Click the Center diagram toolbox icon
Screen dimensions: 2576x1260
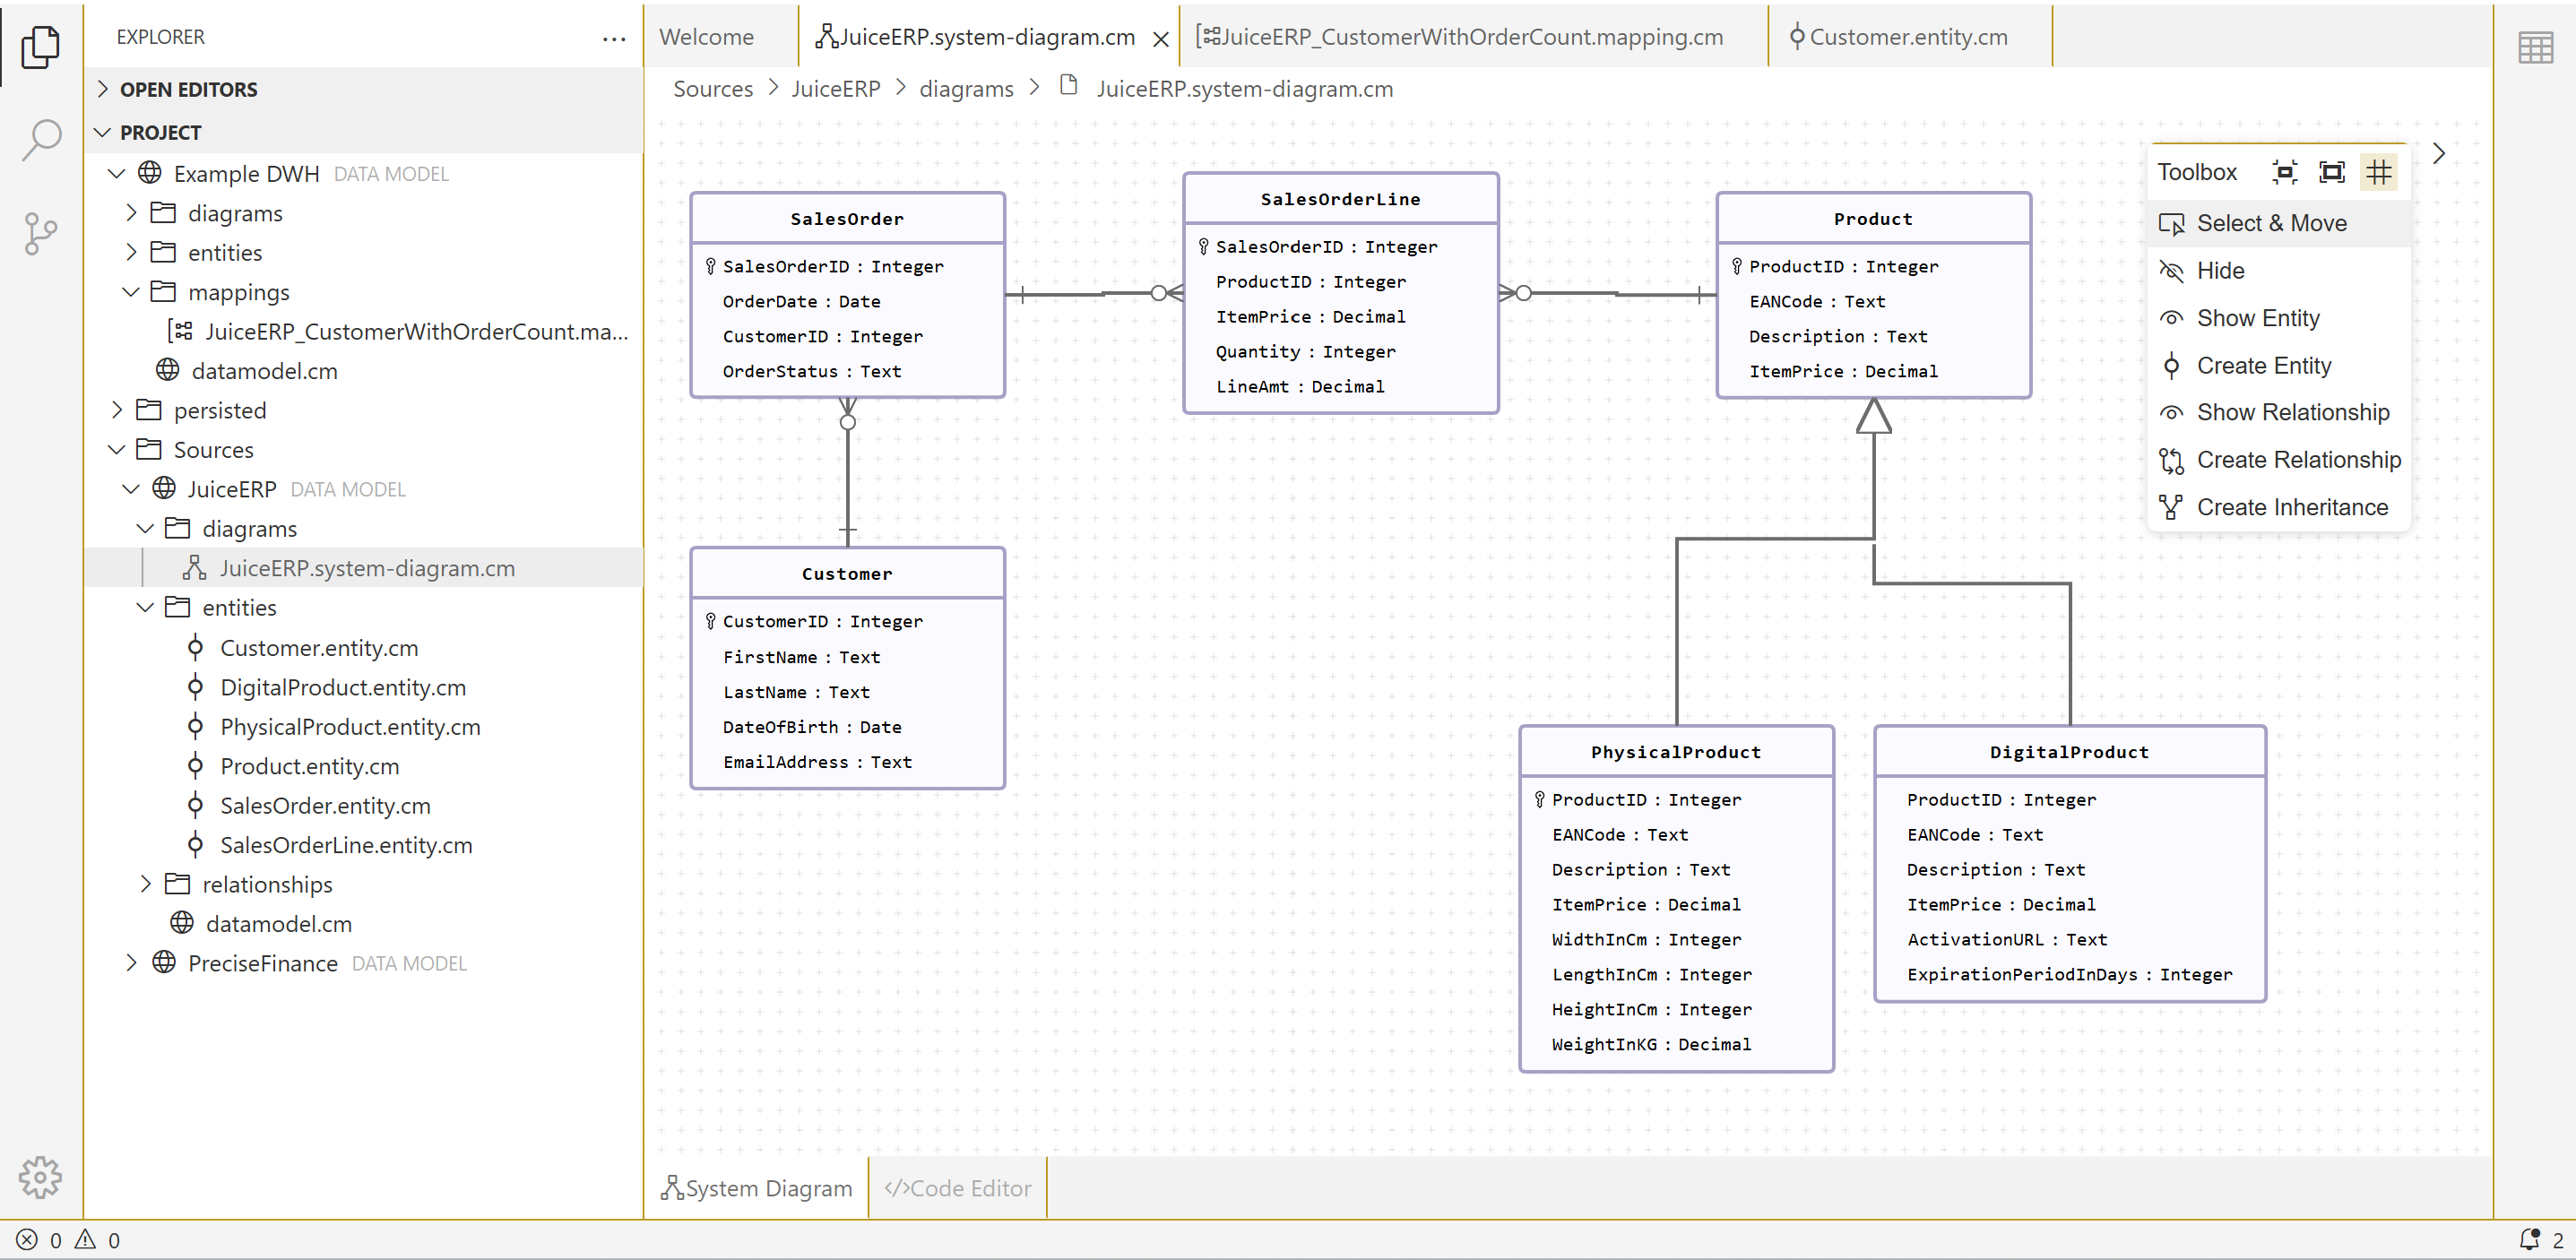coord(2284,172)
